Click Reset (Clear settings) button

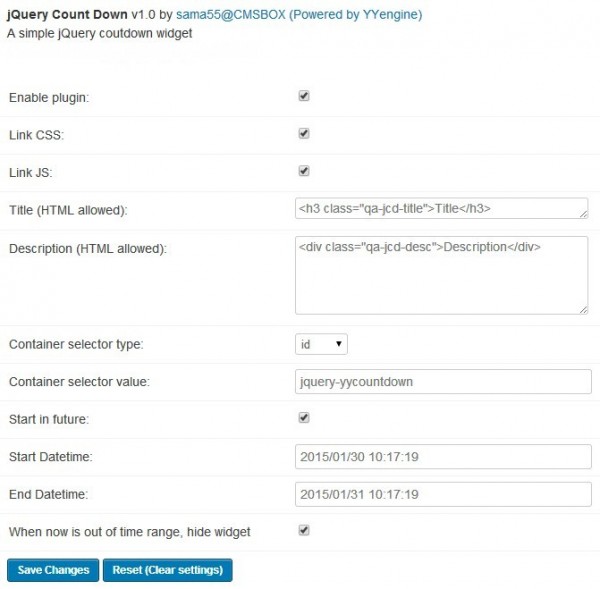coord(168,570)
